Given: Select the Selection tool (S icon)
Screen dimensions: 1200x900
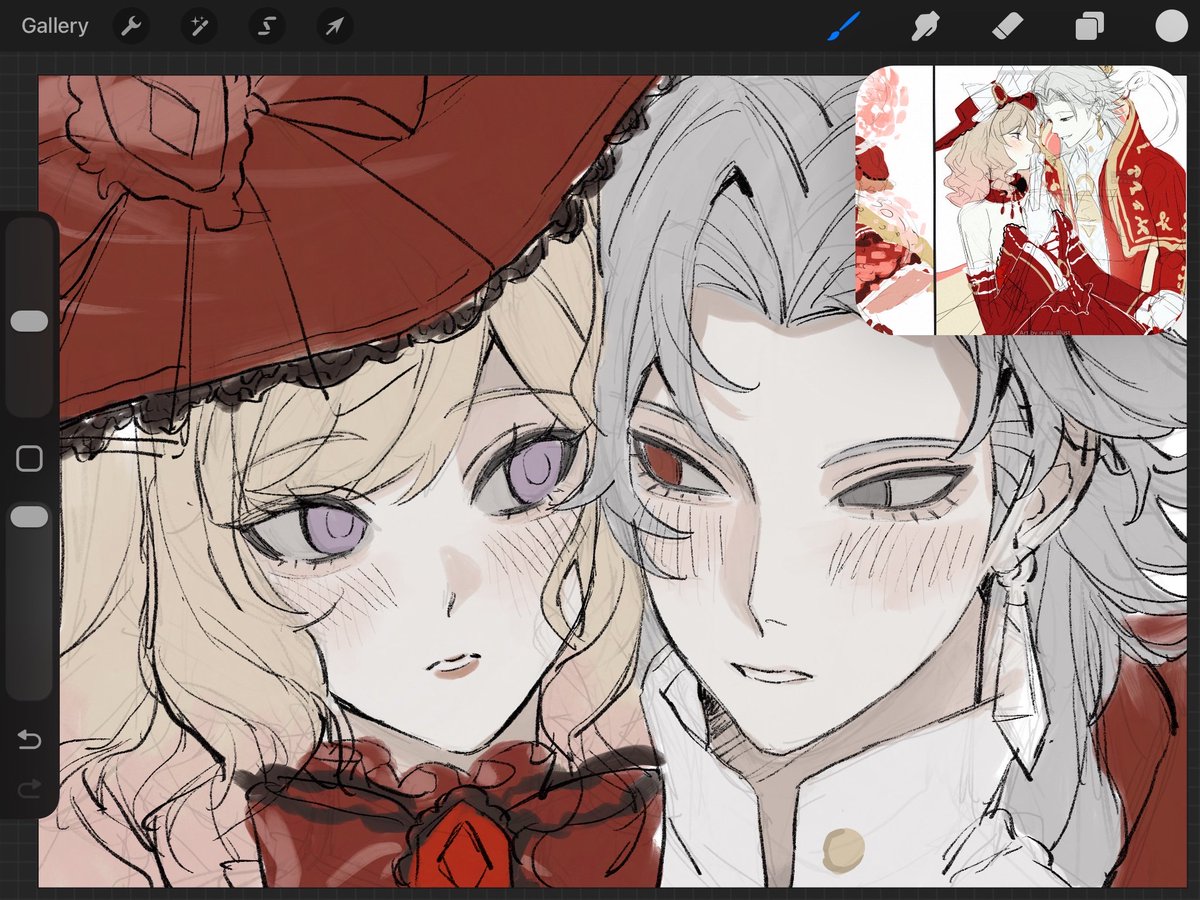Looking at the screenshot, I should pyautogui.click(x=267, y=26).
